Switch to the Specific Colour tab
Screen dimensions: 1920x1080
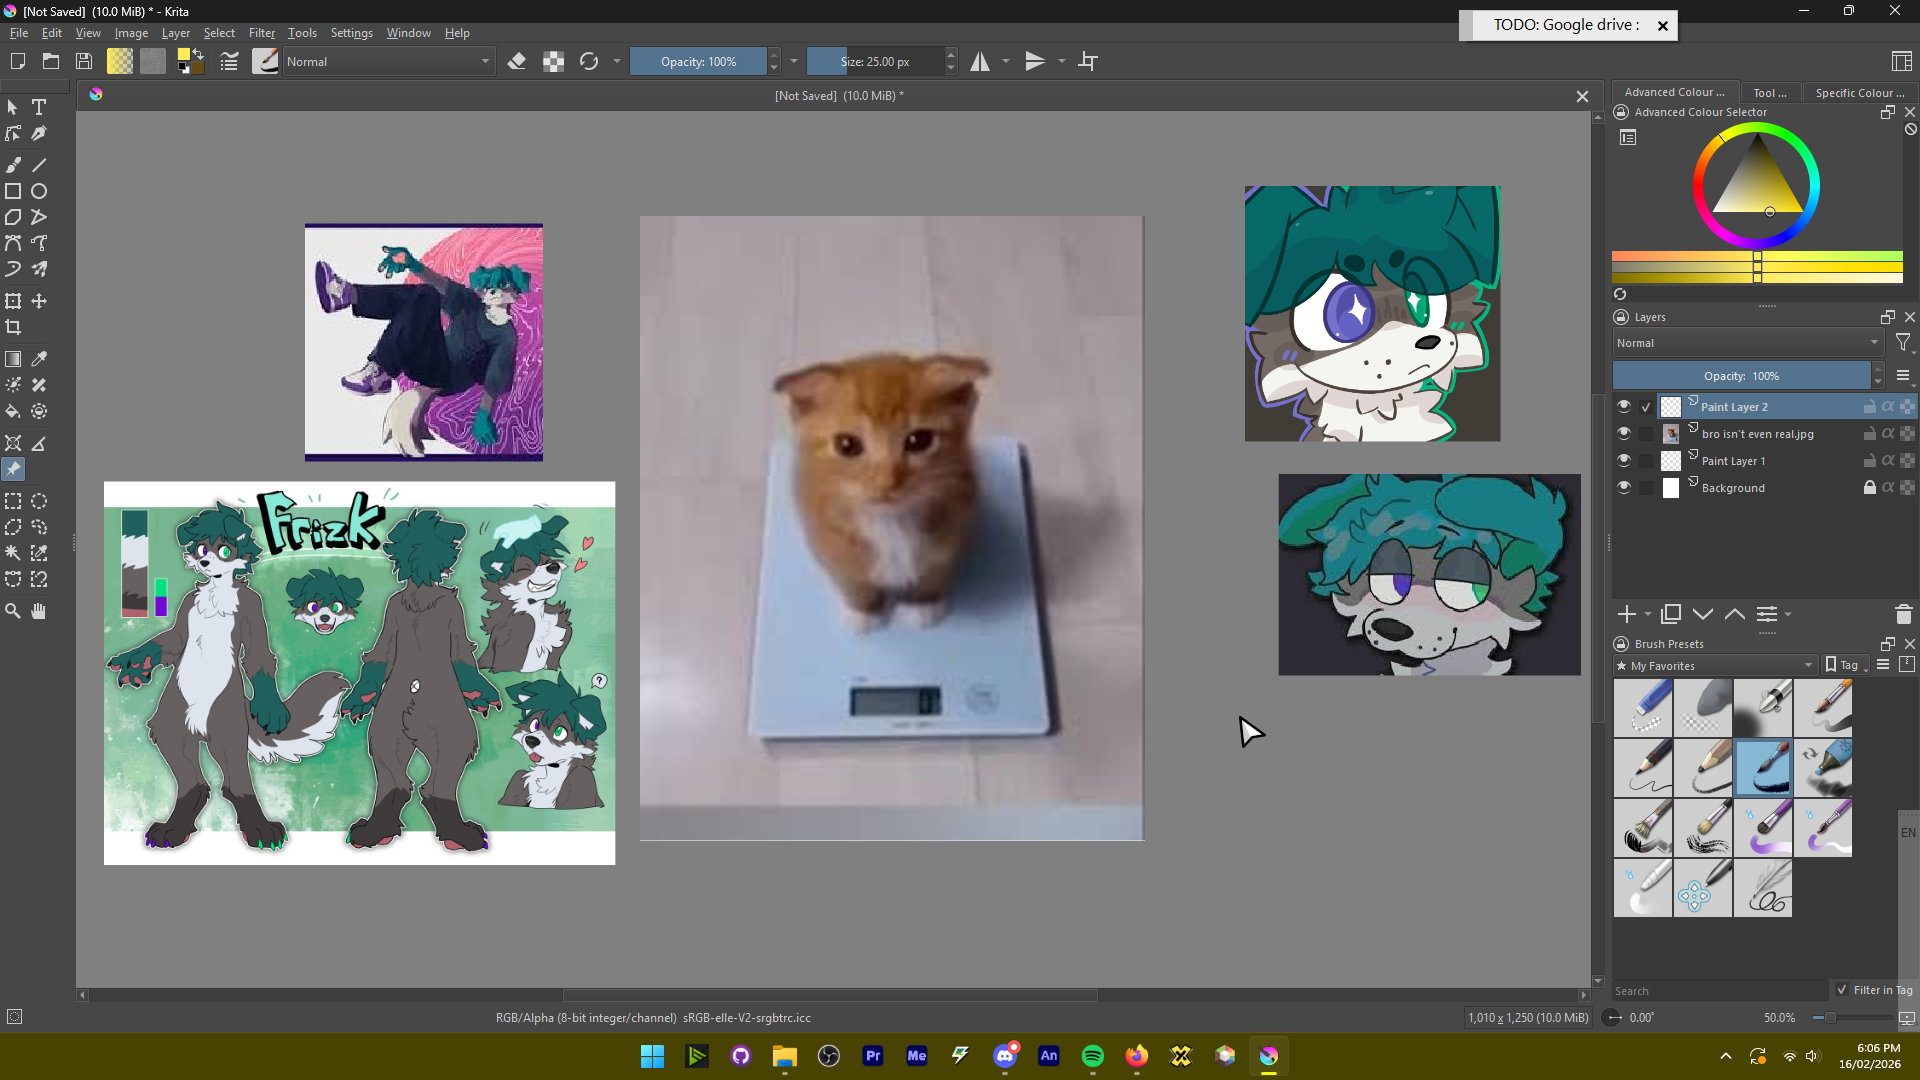click(x=1858, y=92)
